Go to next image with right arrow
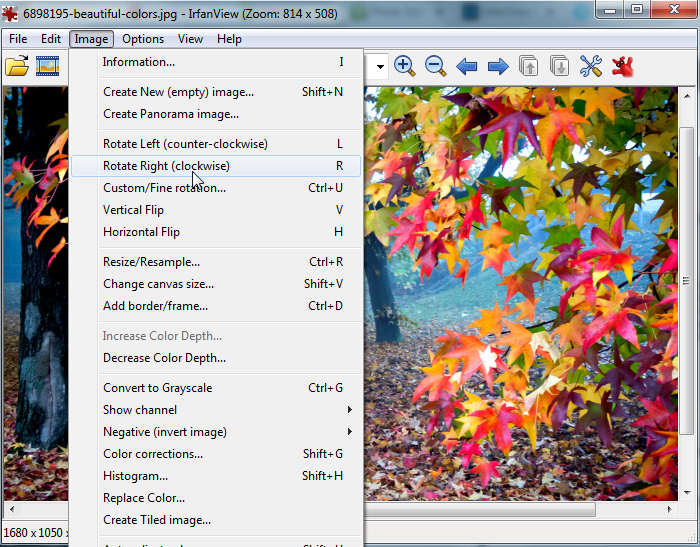This screenshot has width=700, height=547. (x=497, y=66)
